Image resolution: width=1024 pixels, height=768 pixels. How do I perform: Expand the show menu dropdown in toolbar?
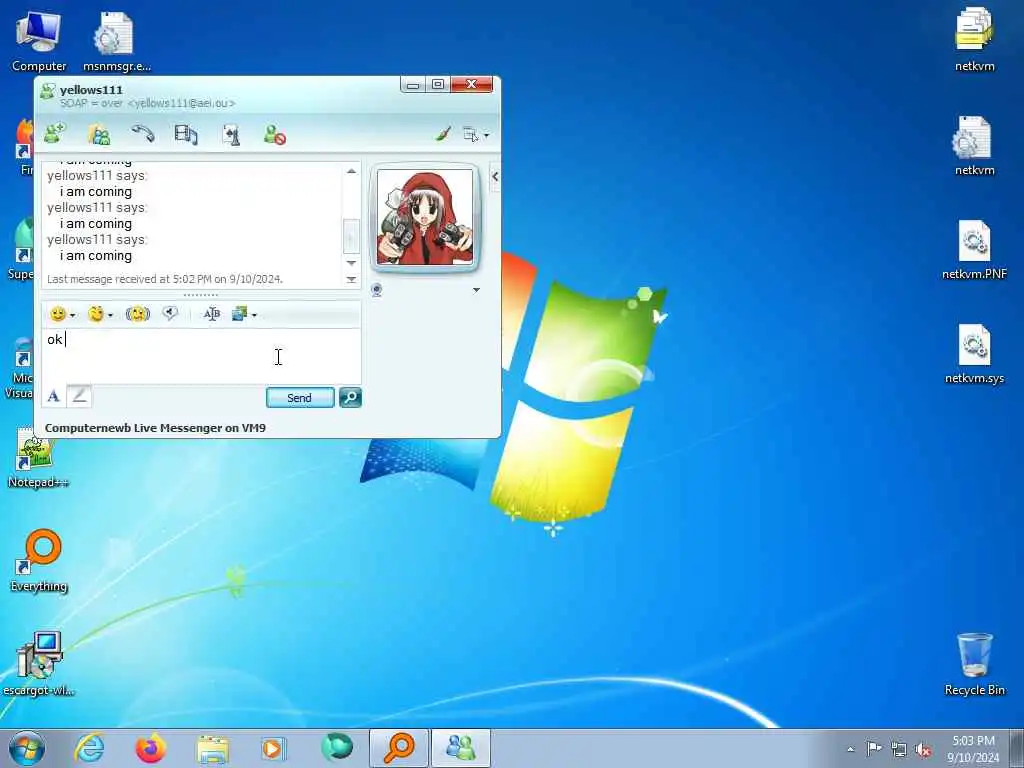tap(476, 135)
